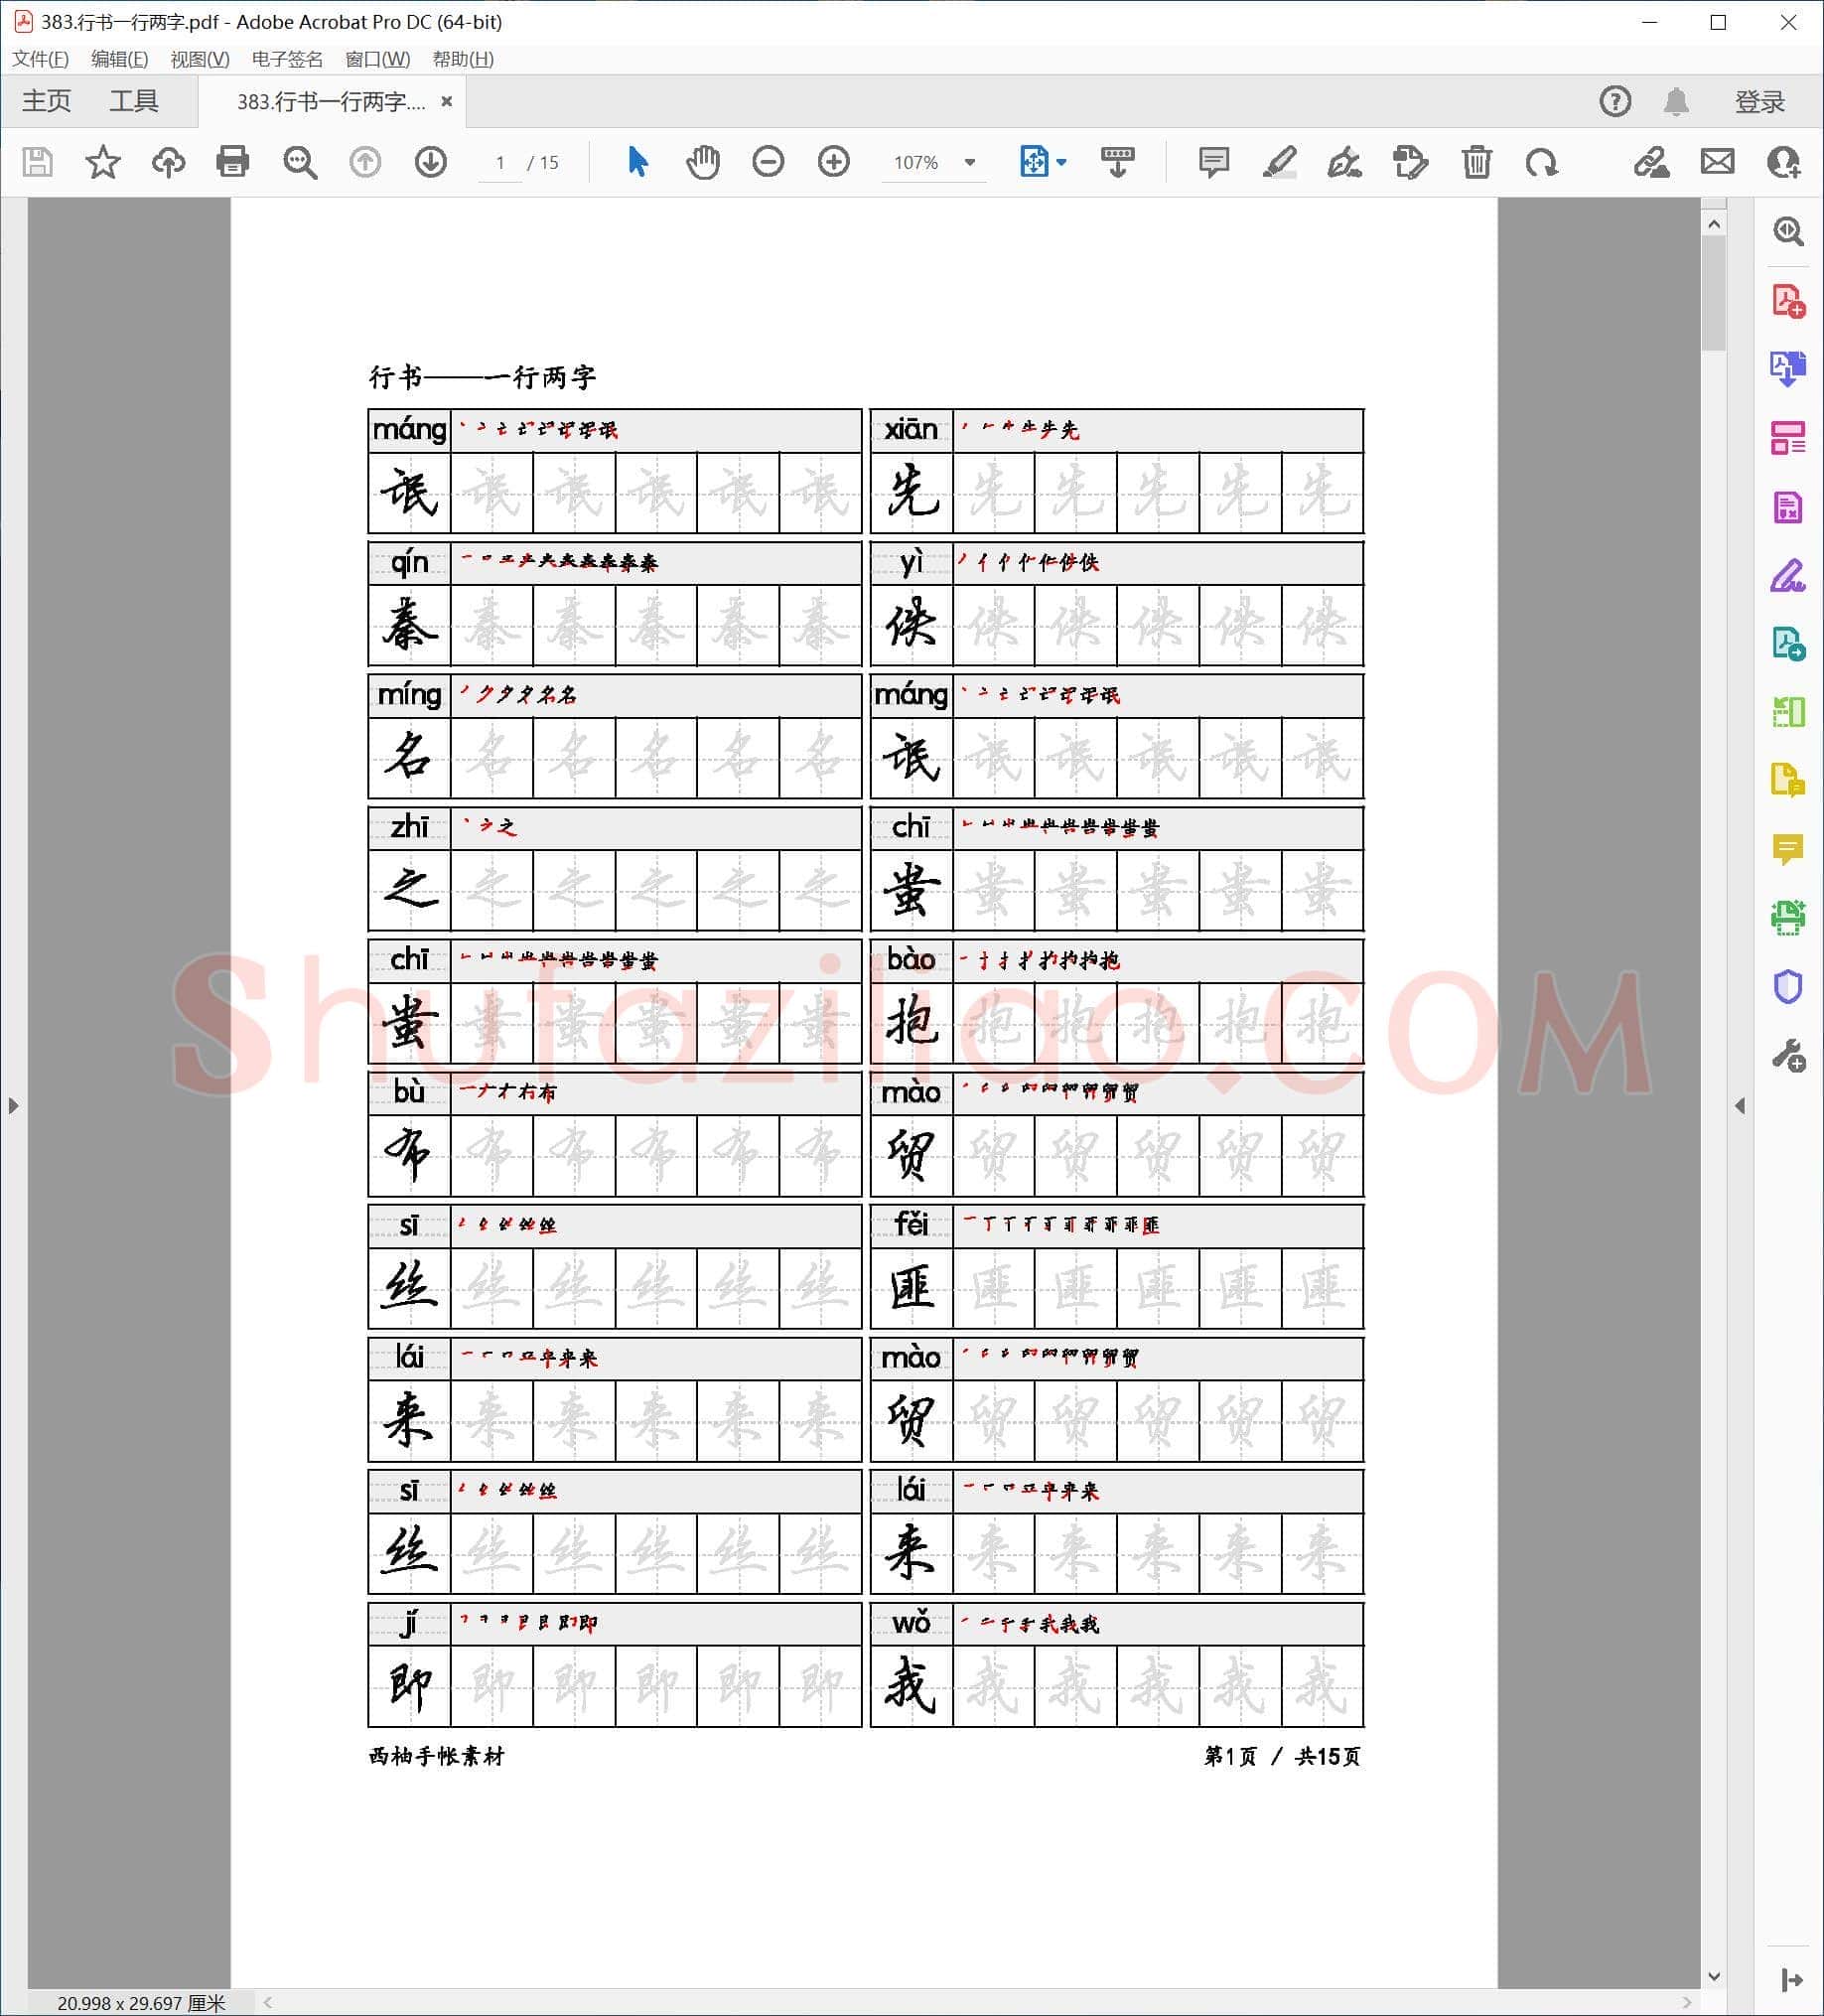This screenshot has height=2016, width=1824.
Task: Click the page number input field
Action: [x=500, y=163]
